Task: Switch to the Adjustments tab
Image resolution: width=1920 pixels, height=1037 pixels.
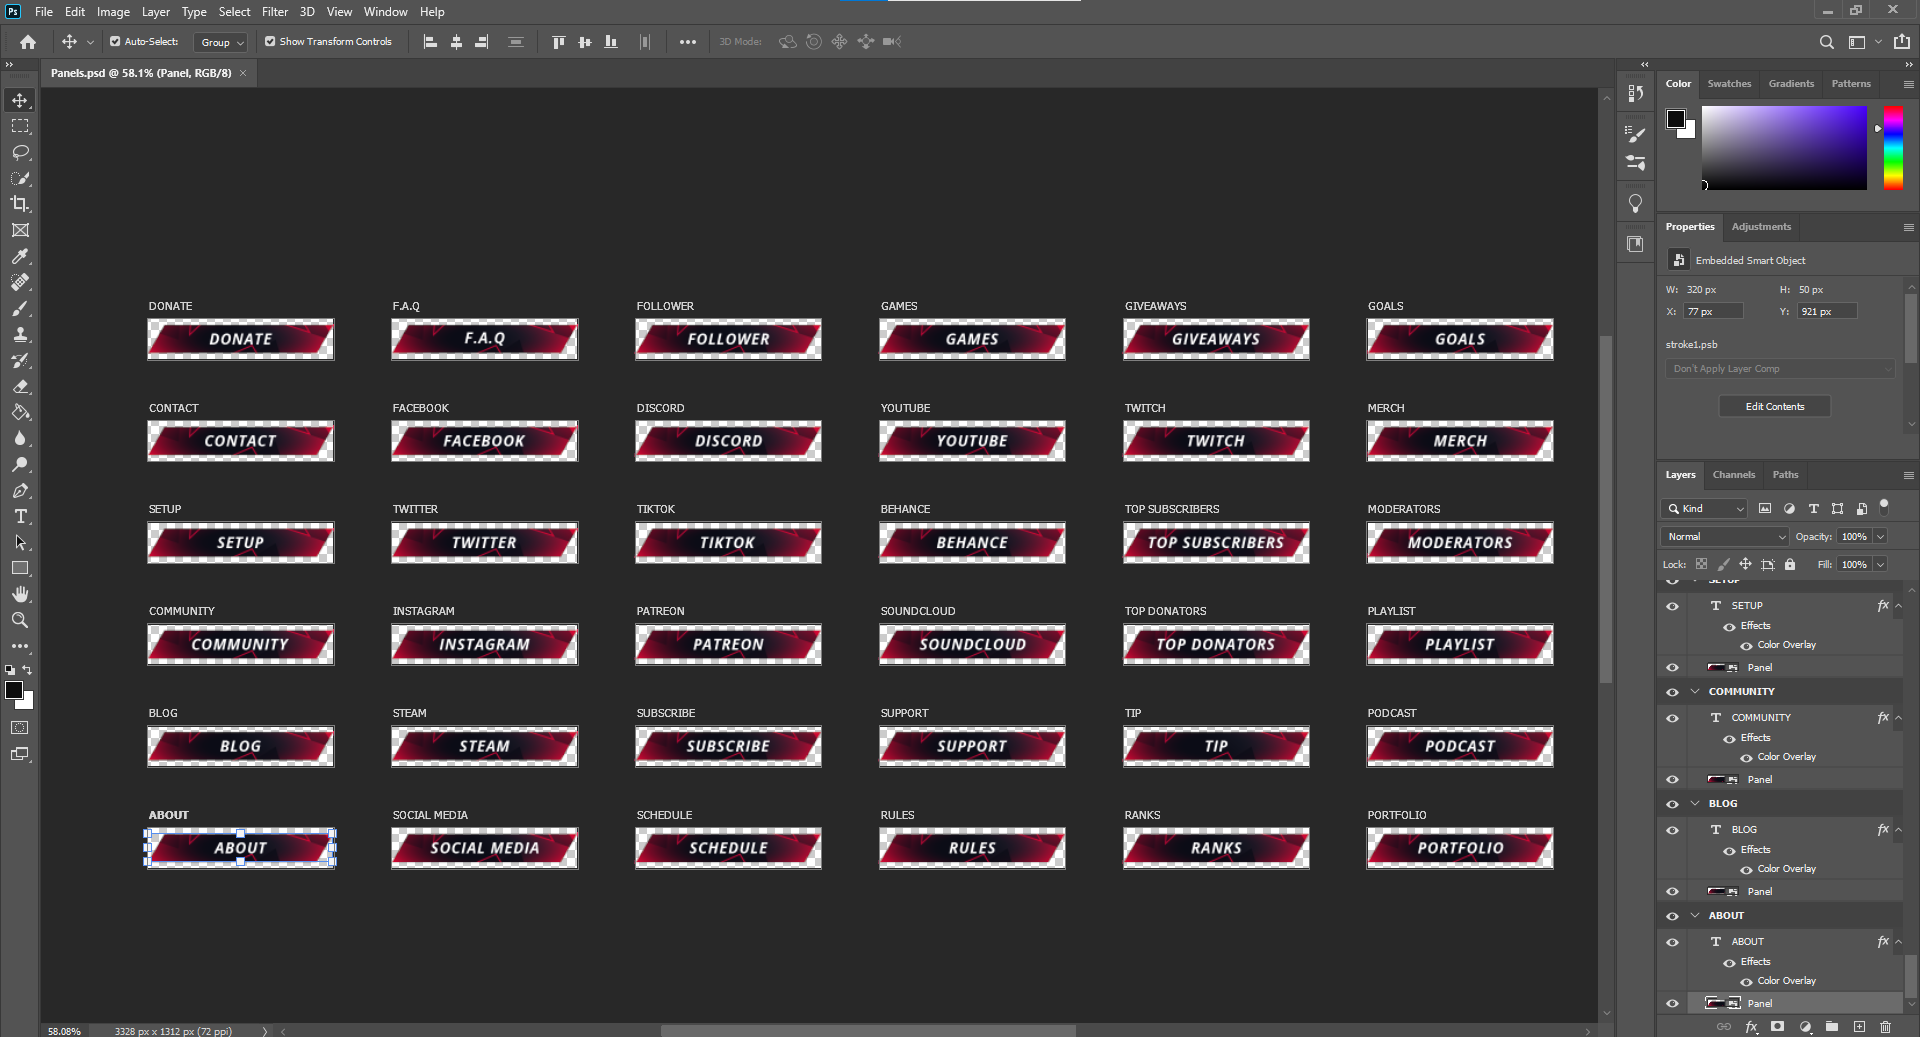Action: click(x=1761, y=227)
